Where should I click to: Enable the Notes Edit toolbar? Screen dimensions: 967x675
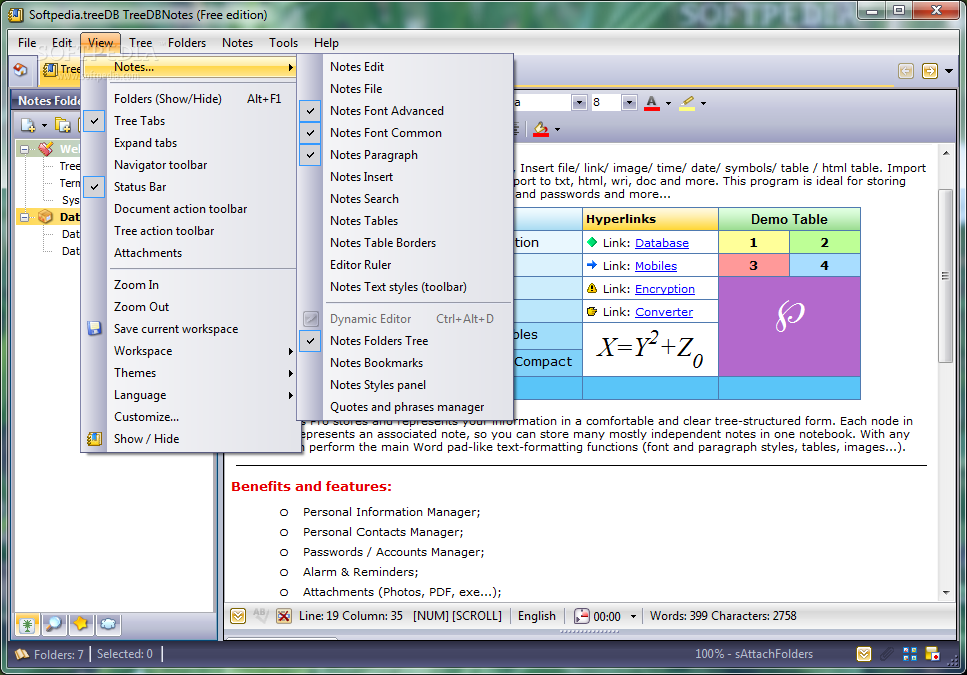pyautogui.click(x=405, y=67)
